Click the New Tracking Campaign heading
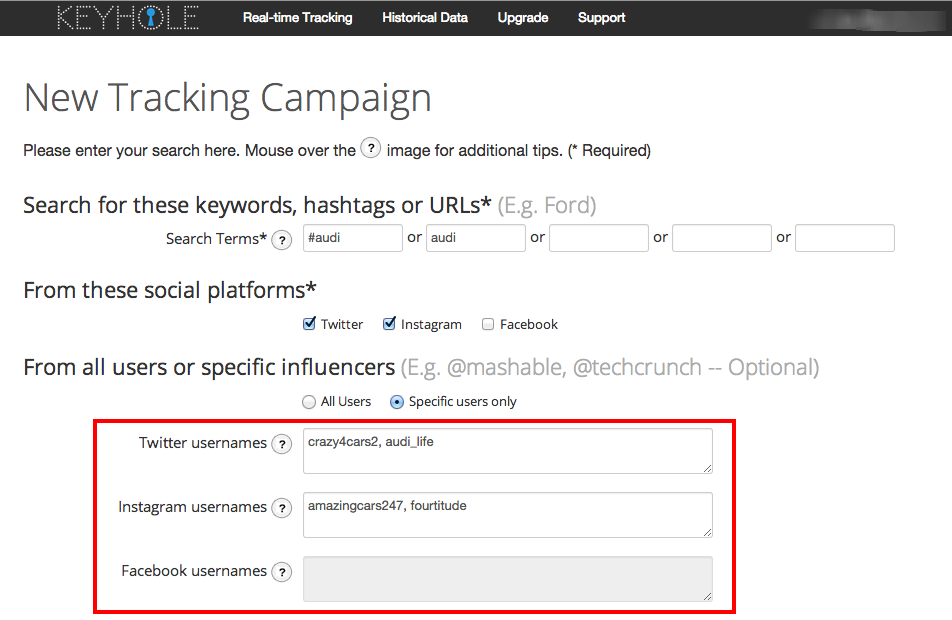 click(x=228, y=98)
